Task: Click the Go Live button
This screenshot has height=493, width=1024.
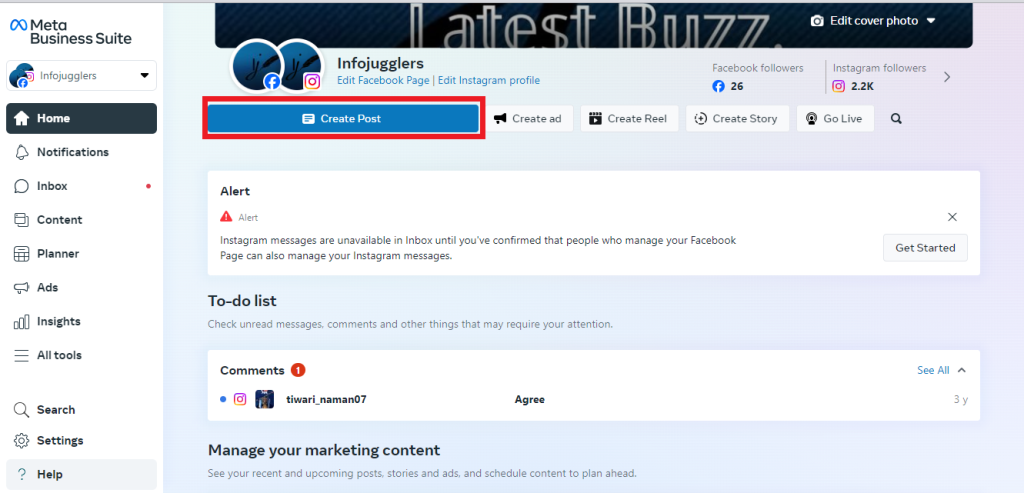Action: click(835, 119)
